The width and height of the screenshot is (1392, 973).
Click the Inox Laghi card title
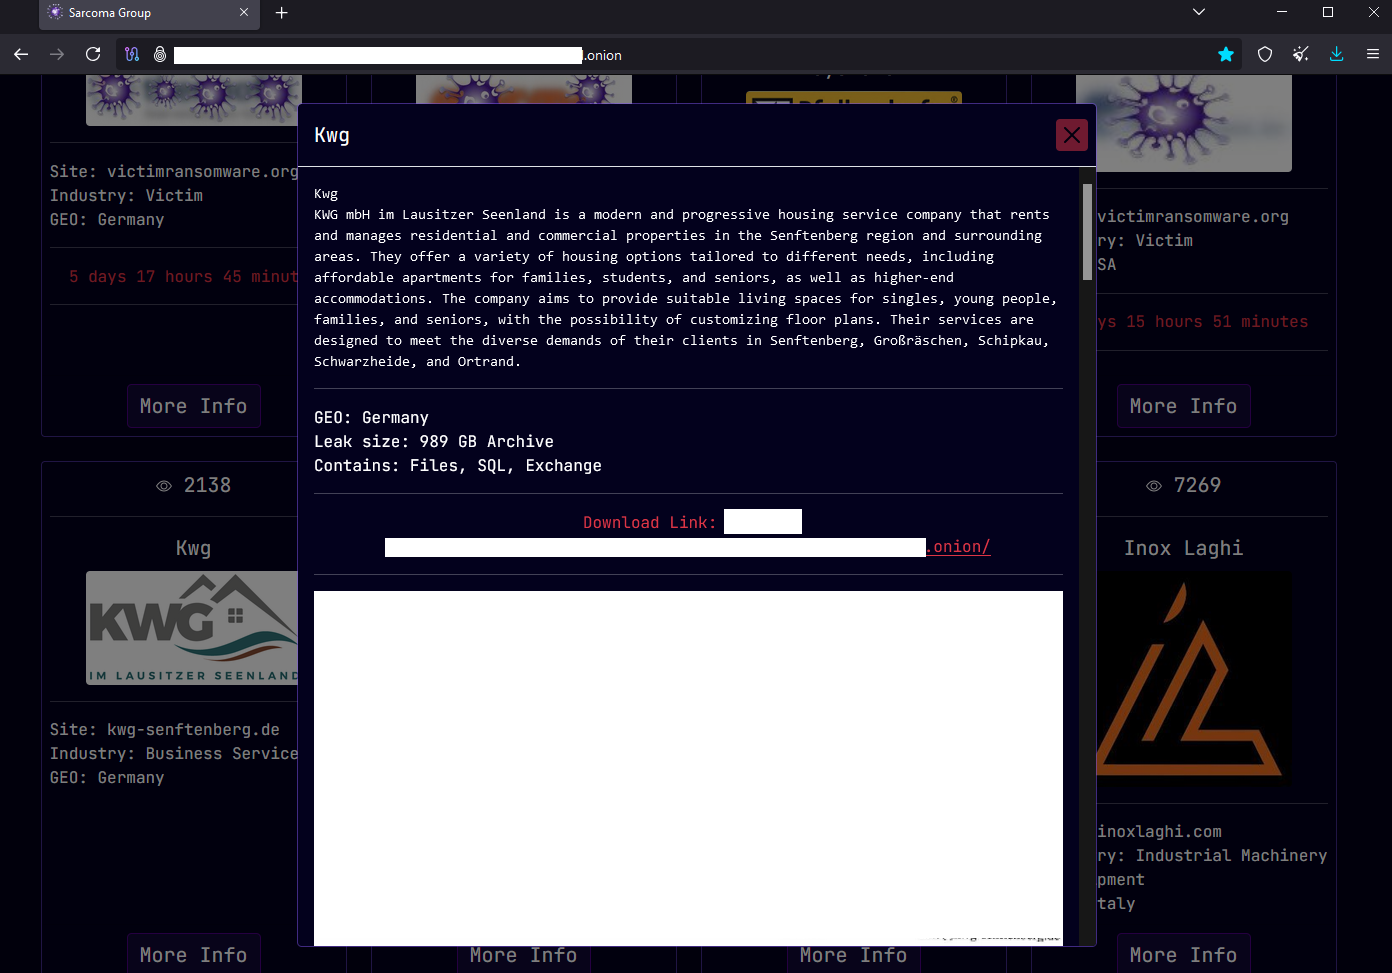[1183, 548]
